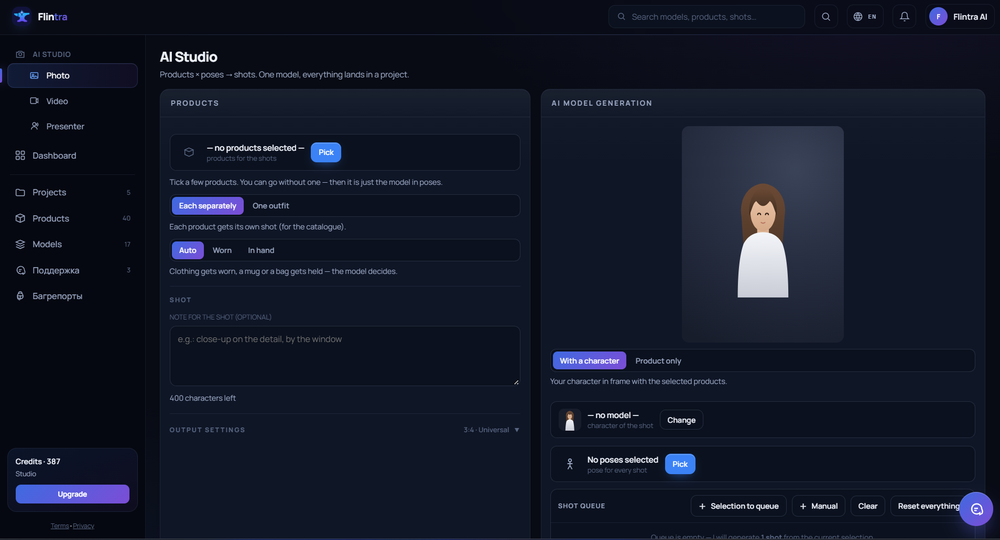
Task: Go to Dashboard
Action: point(73,156)
